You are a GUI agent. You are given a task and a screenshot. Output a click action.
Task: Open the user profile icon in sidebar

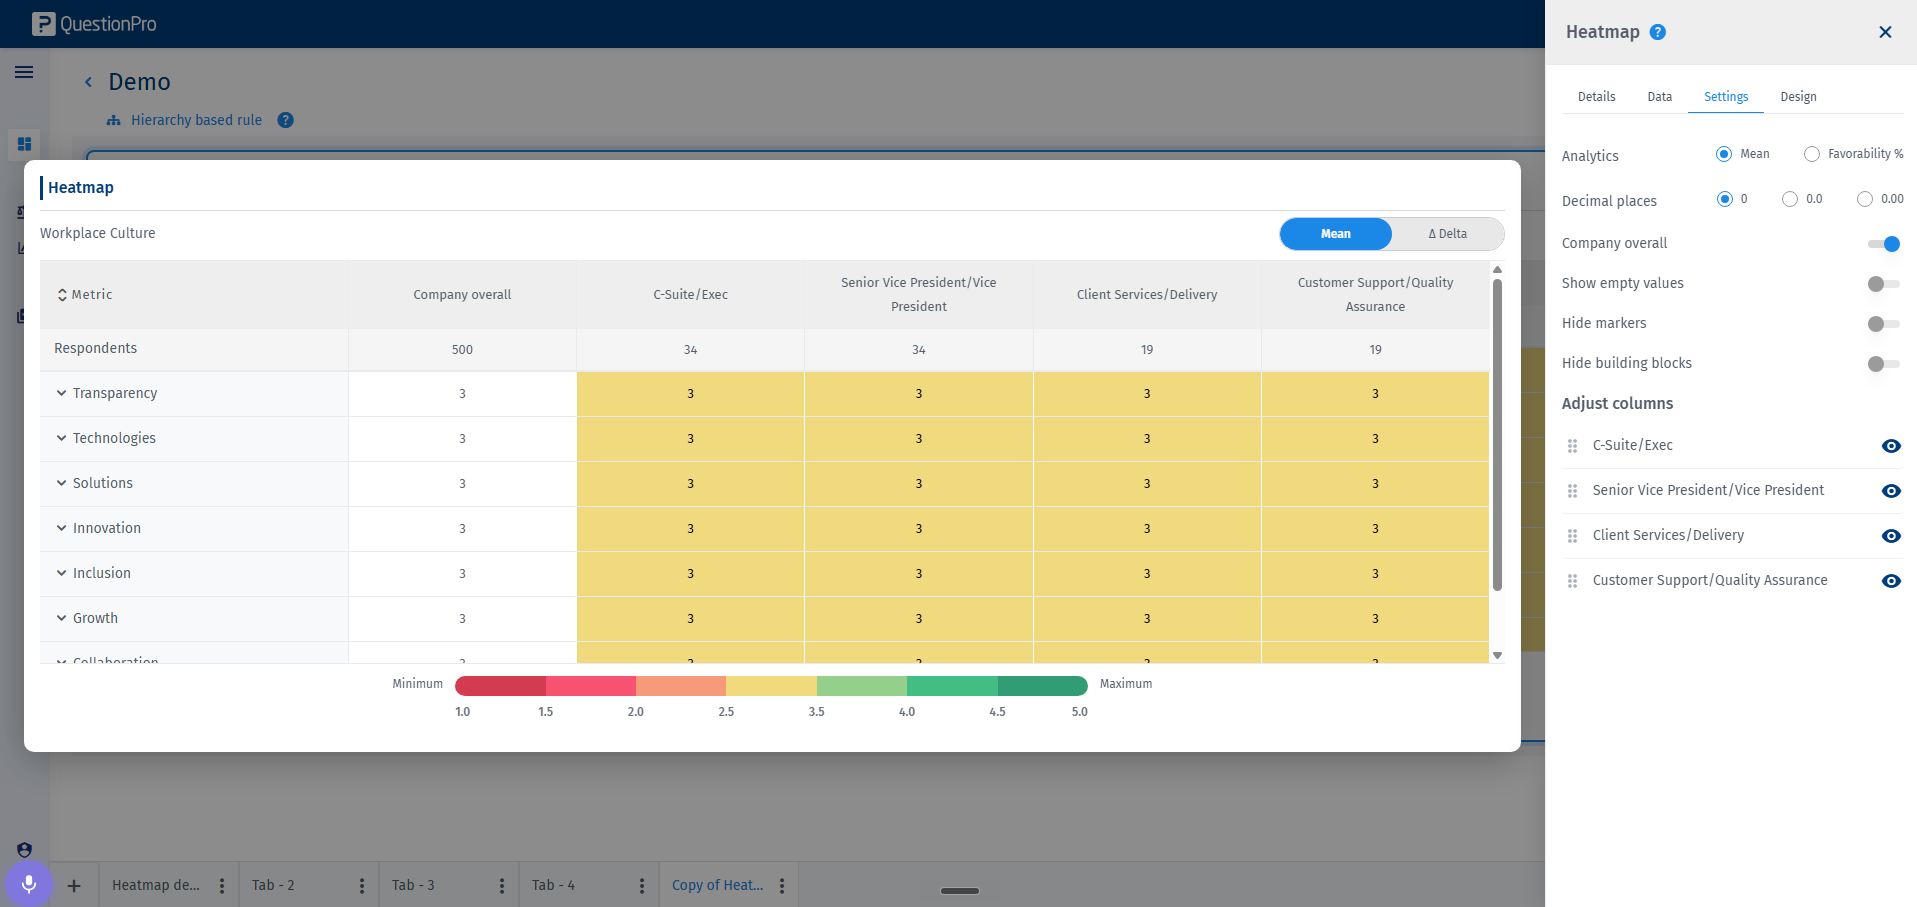click(24, 850)
